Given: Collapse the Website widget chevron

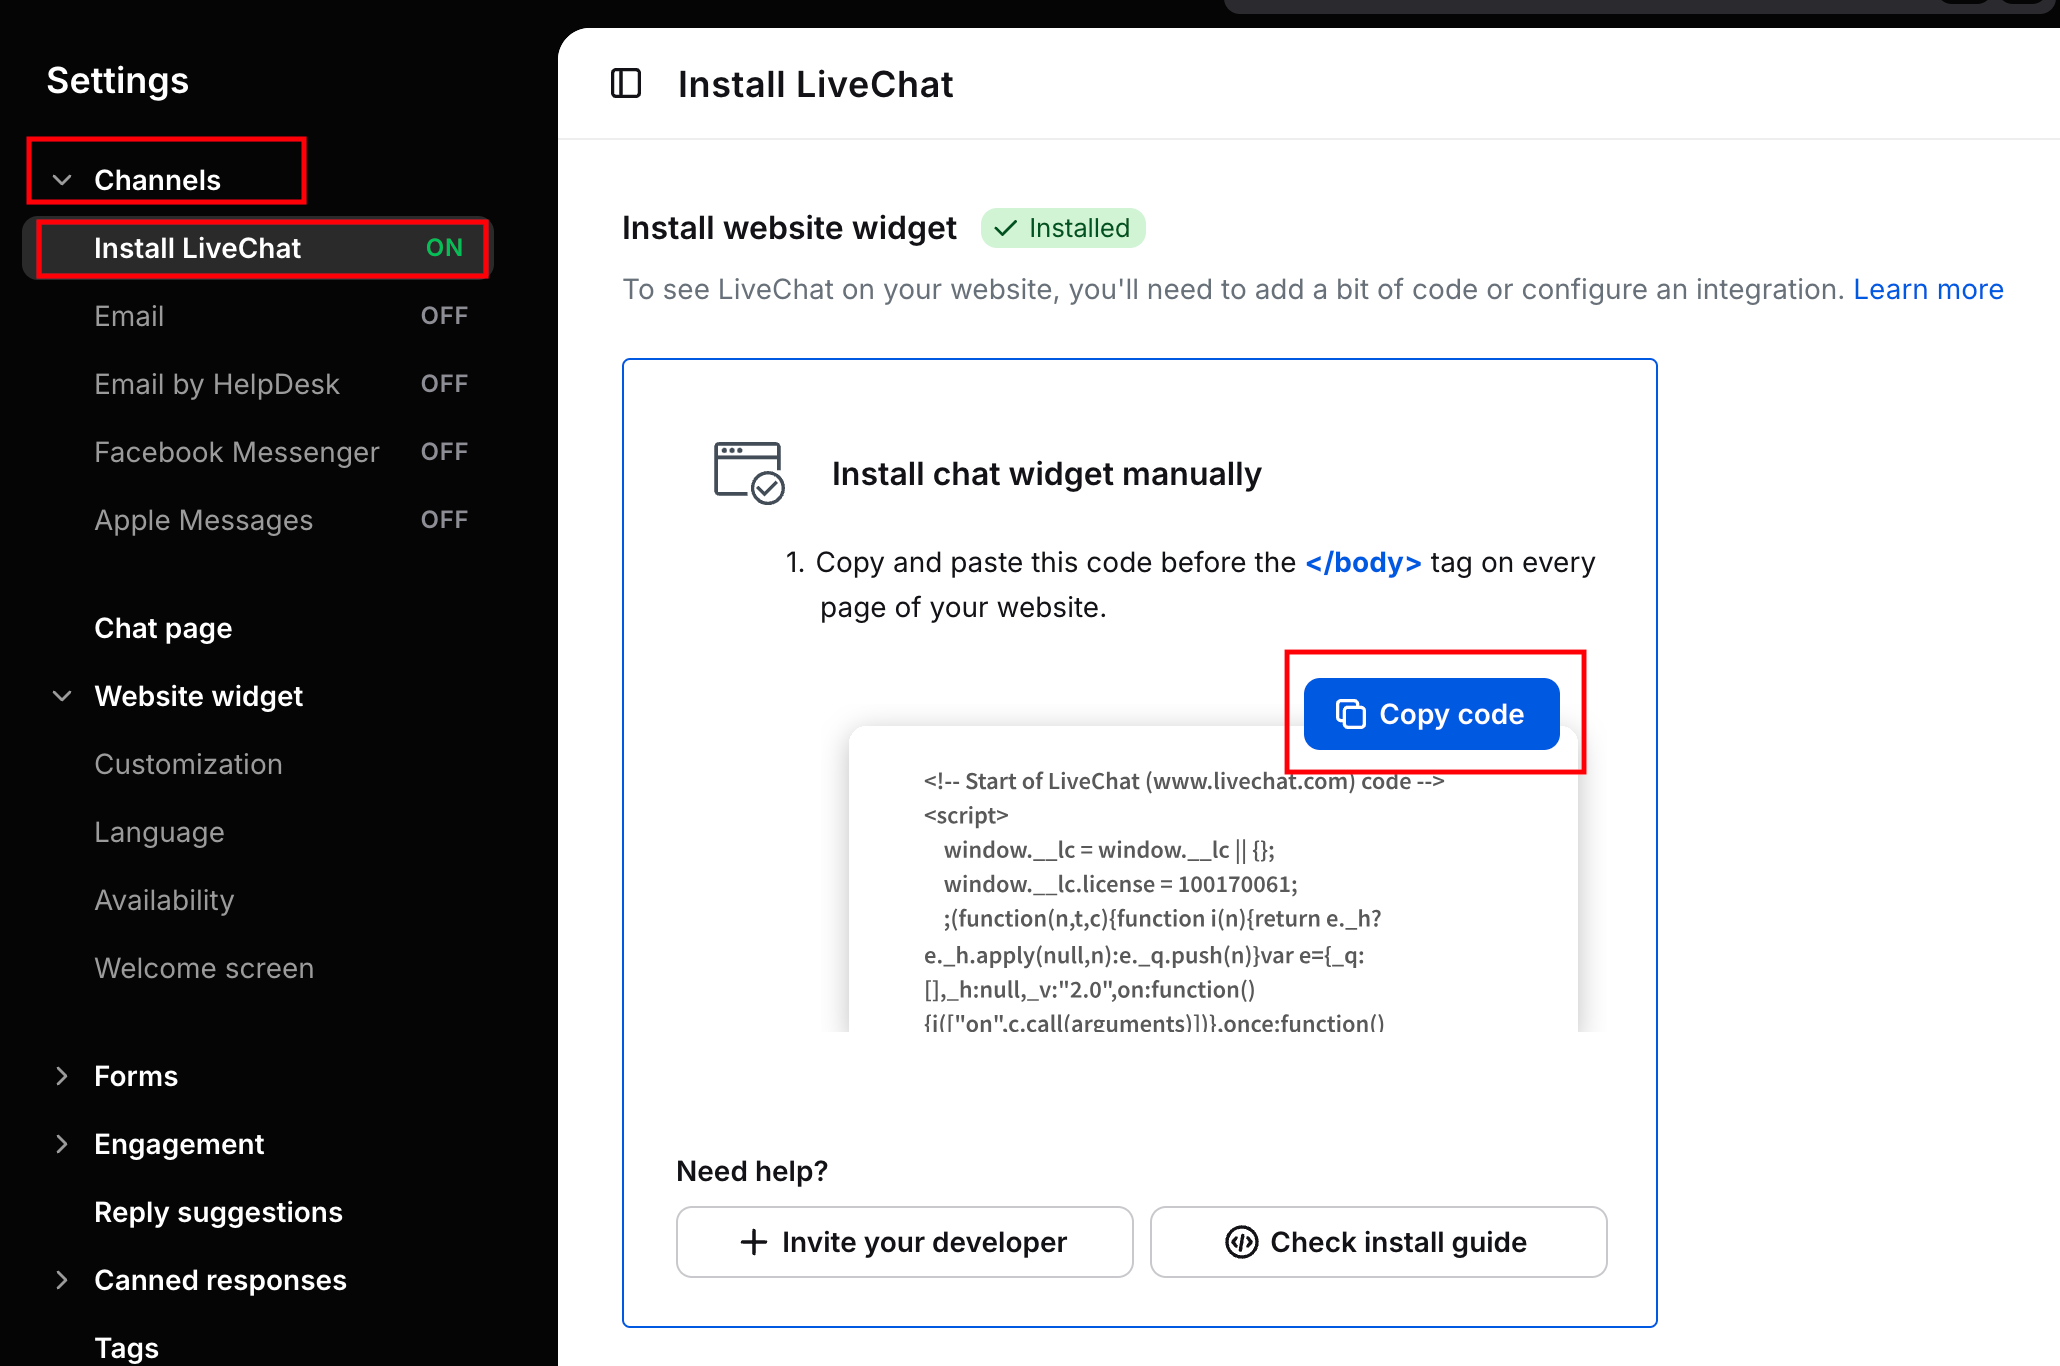Looking at the screenshot, I should (x=62, y=696).
